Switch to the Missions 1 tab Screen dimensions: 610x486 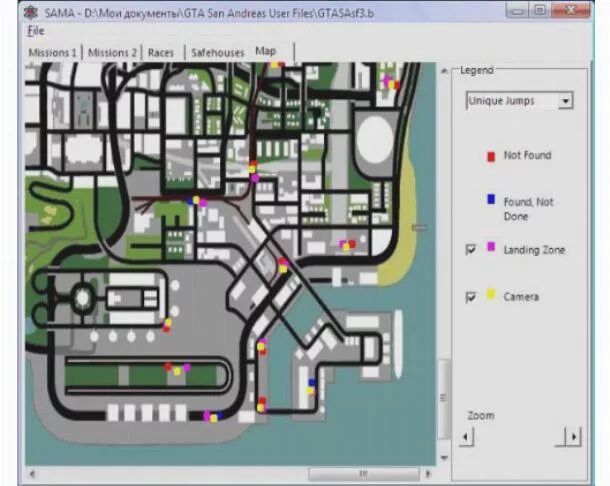click(53, 53)
